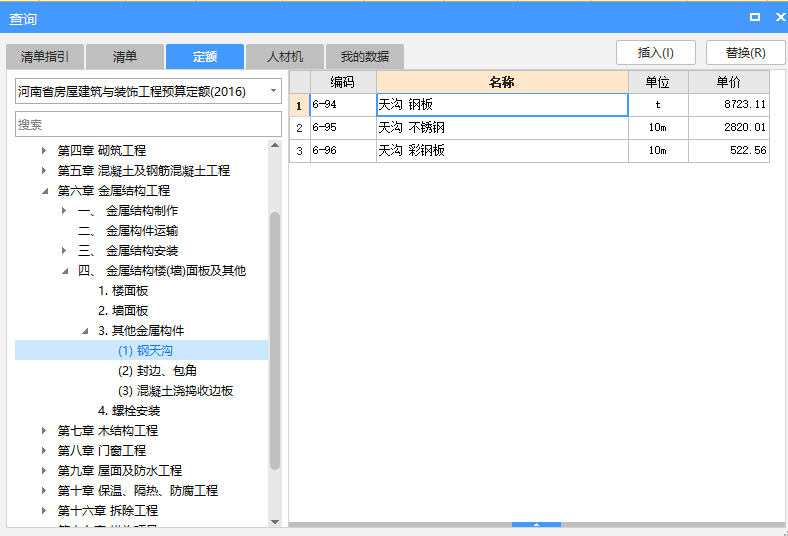788x536 pixels.
Task: Collapse 第六章 金属结构工程 arrow
Action: (x=45, y=190)
